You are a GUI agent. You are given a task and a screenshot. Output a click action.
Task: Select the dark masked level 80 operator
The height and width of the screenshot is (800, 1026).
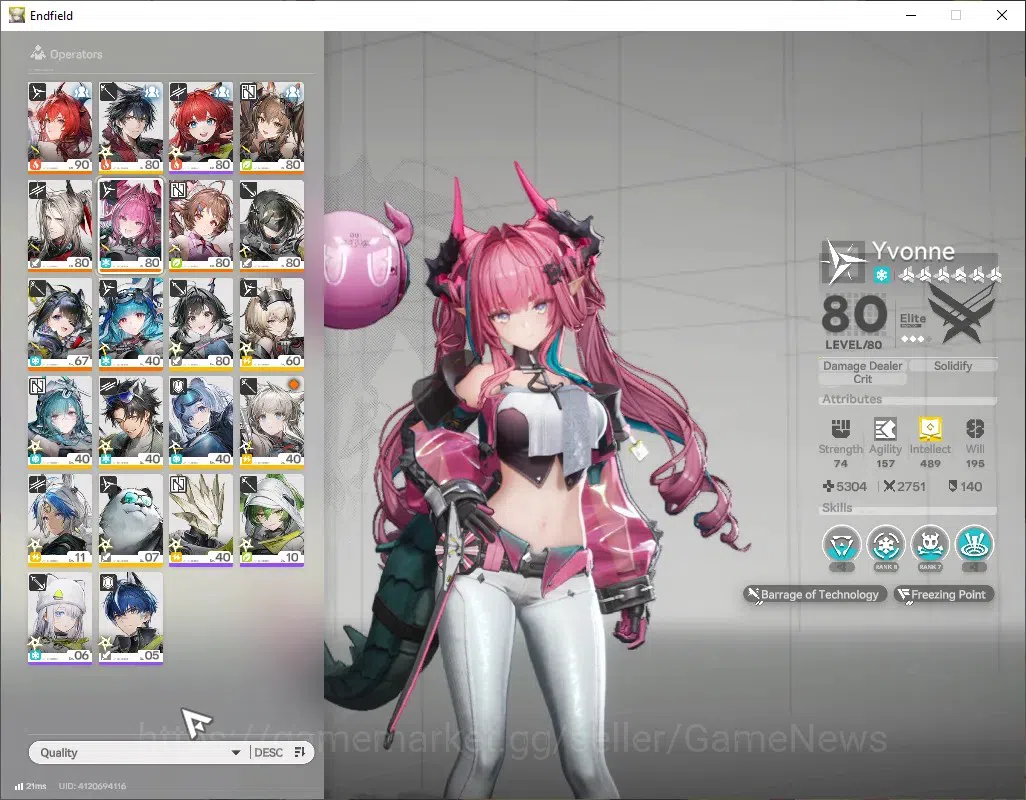click(272, 225)
